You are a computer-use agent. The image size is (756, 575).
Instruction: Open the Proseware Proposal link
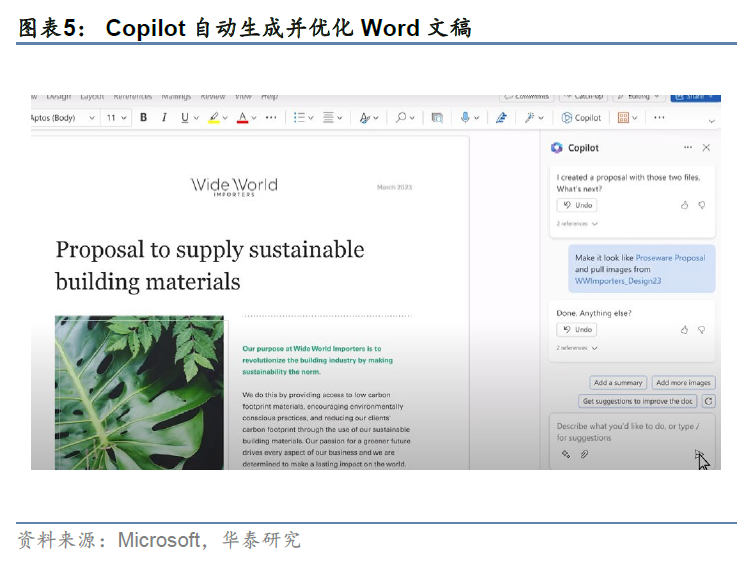point(670,258)
